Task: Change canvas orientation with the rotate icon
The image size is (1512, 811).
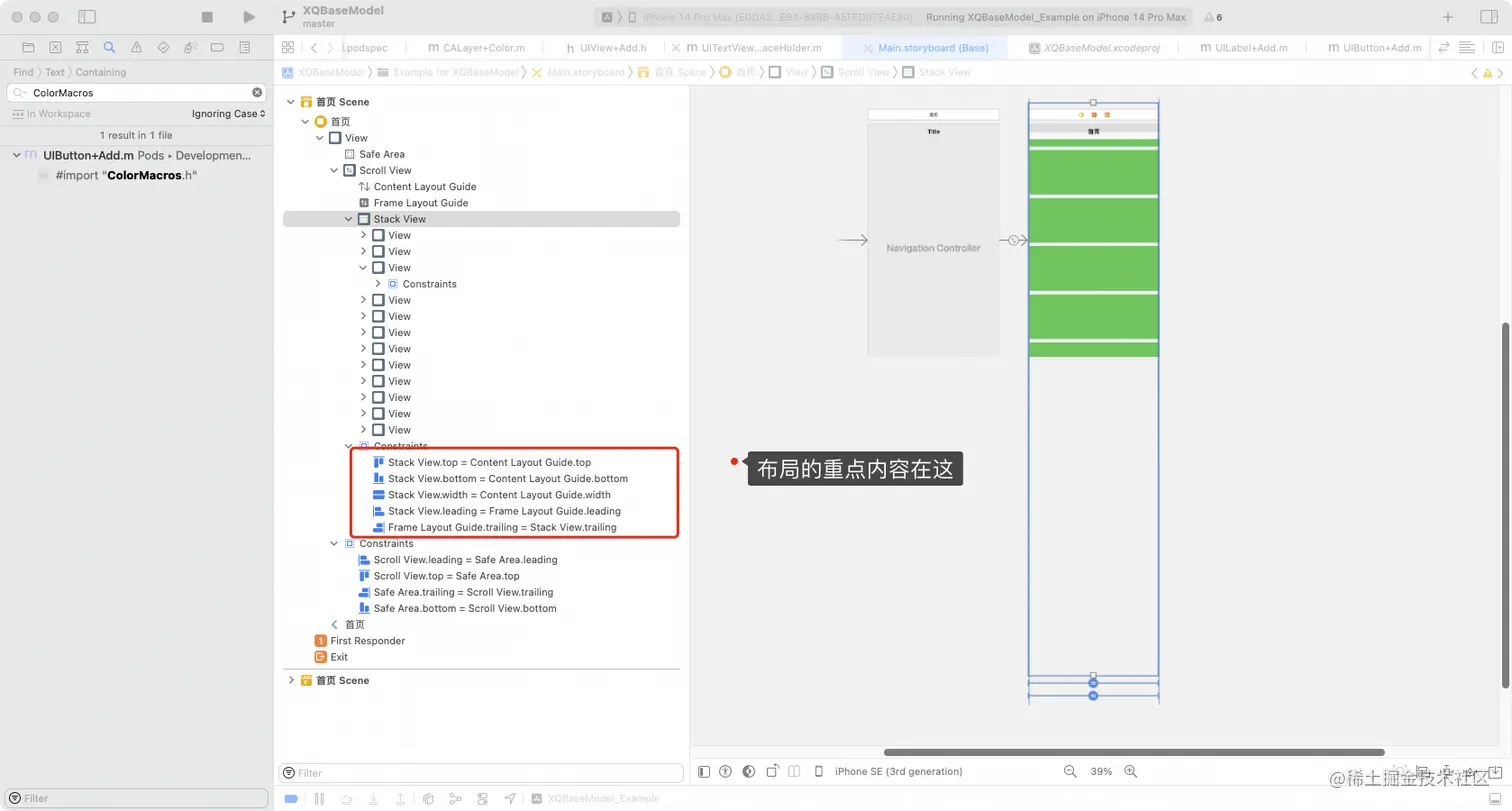Action: click(773, 771)
